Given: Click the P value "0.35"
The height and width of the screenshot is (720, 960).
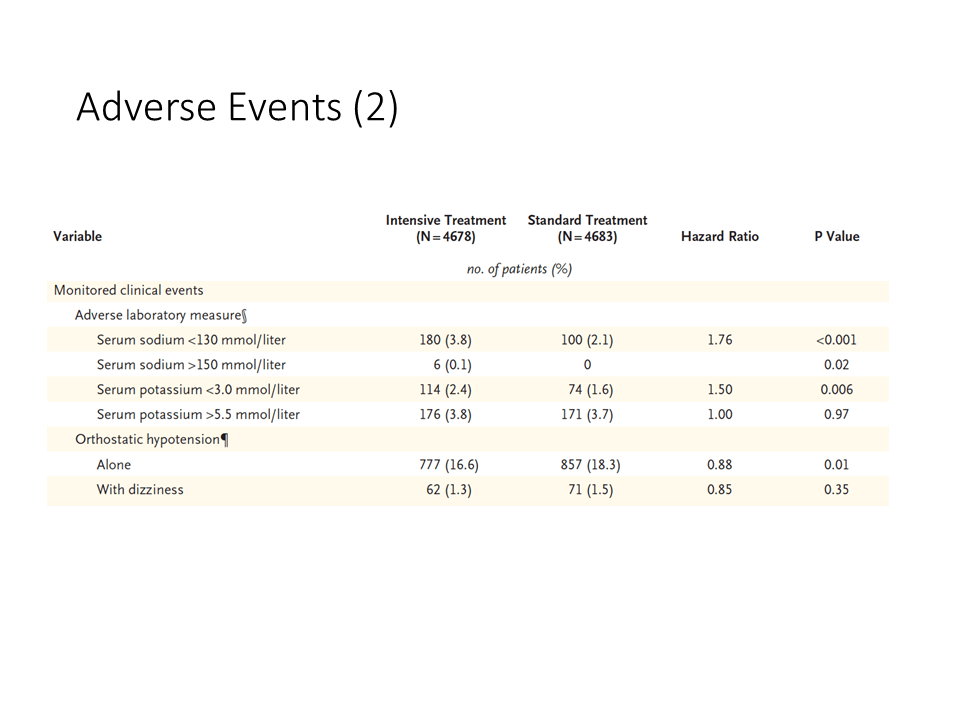Looking at the screenshot, I should (x=836, y=490).
